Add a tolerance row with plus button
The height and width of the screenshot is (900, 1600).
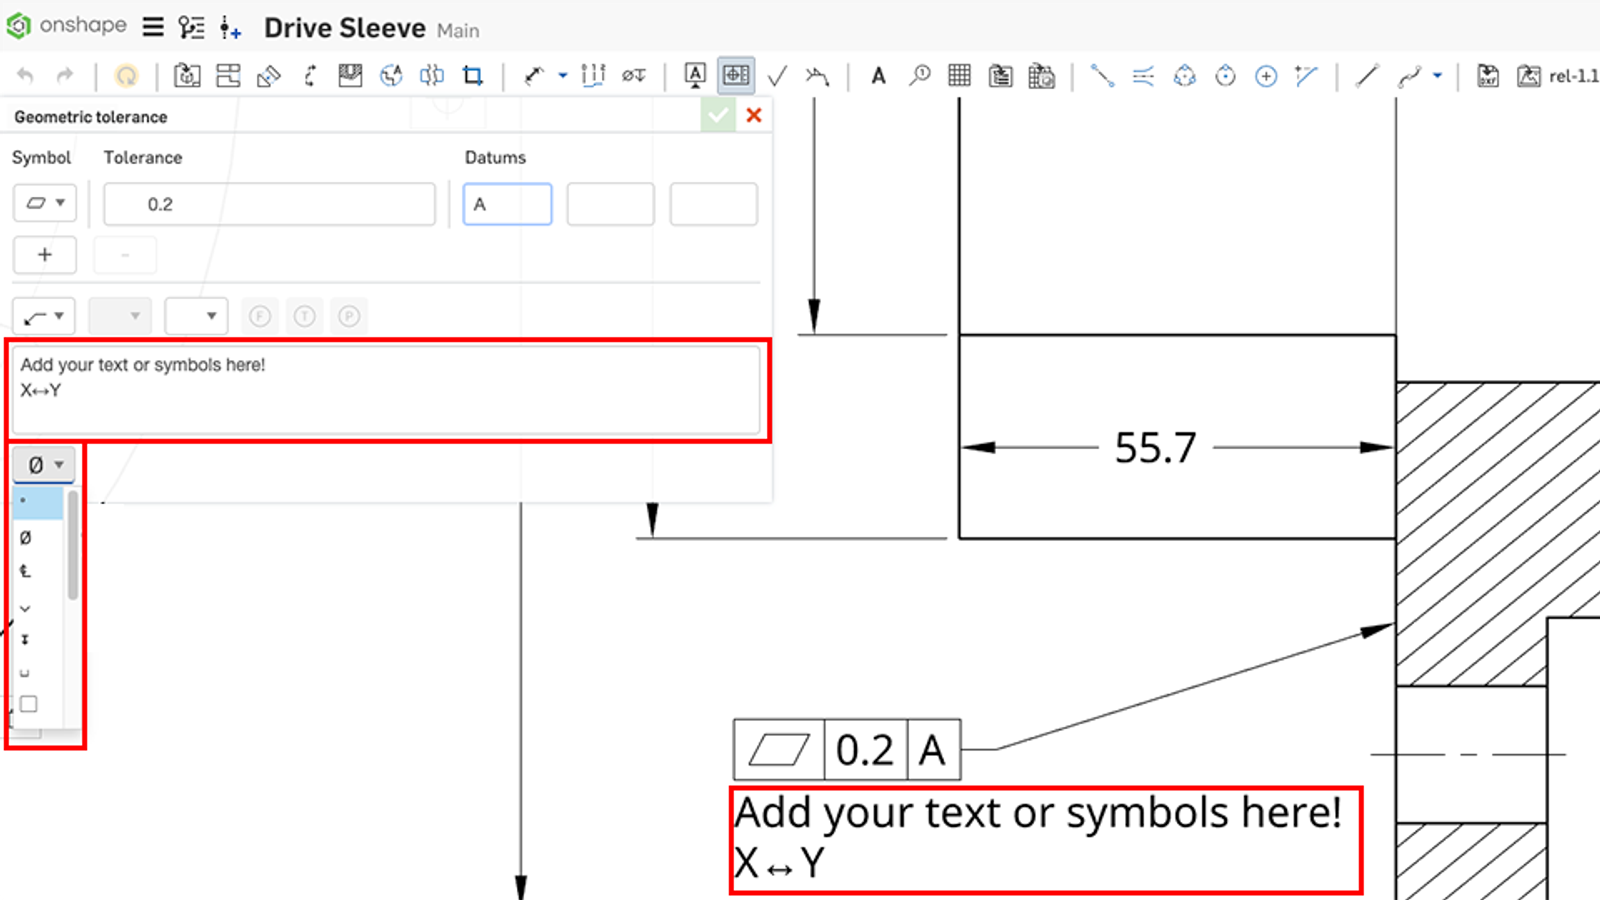[44, 255]
